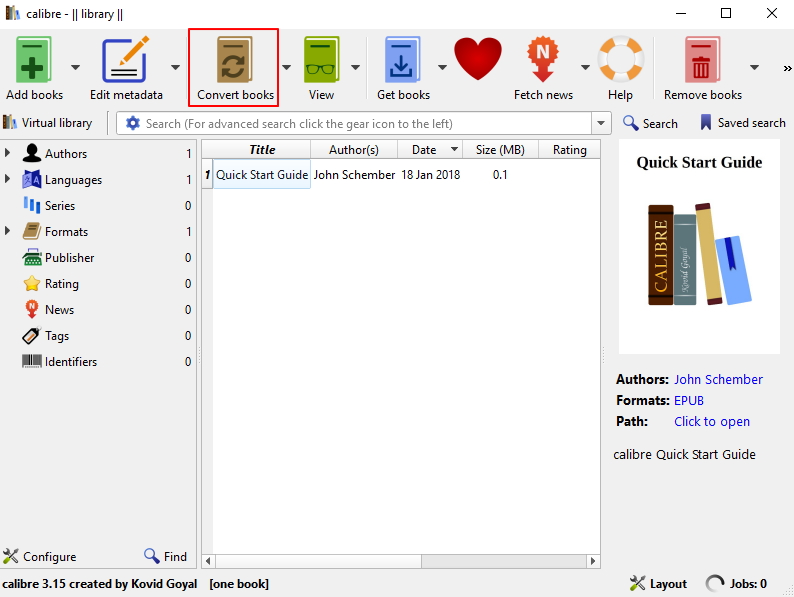Click the Get books download icon
Image resolution: width=794 pixels, height=597 pixels.
click(402, 60)
